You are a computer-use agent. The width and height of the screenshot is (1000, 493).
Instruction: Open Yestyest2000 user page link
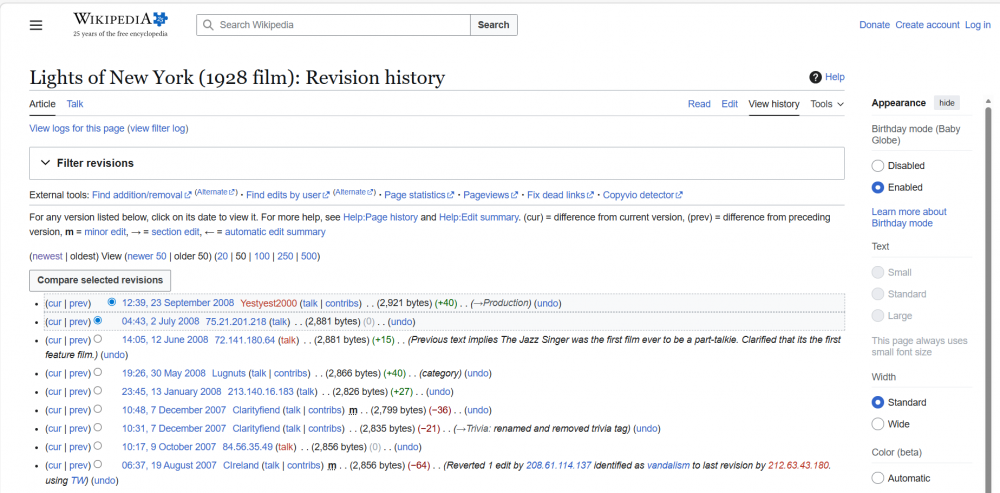click(x=268, y=303)
